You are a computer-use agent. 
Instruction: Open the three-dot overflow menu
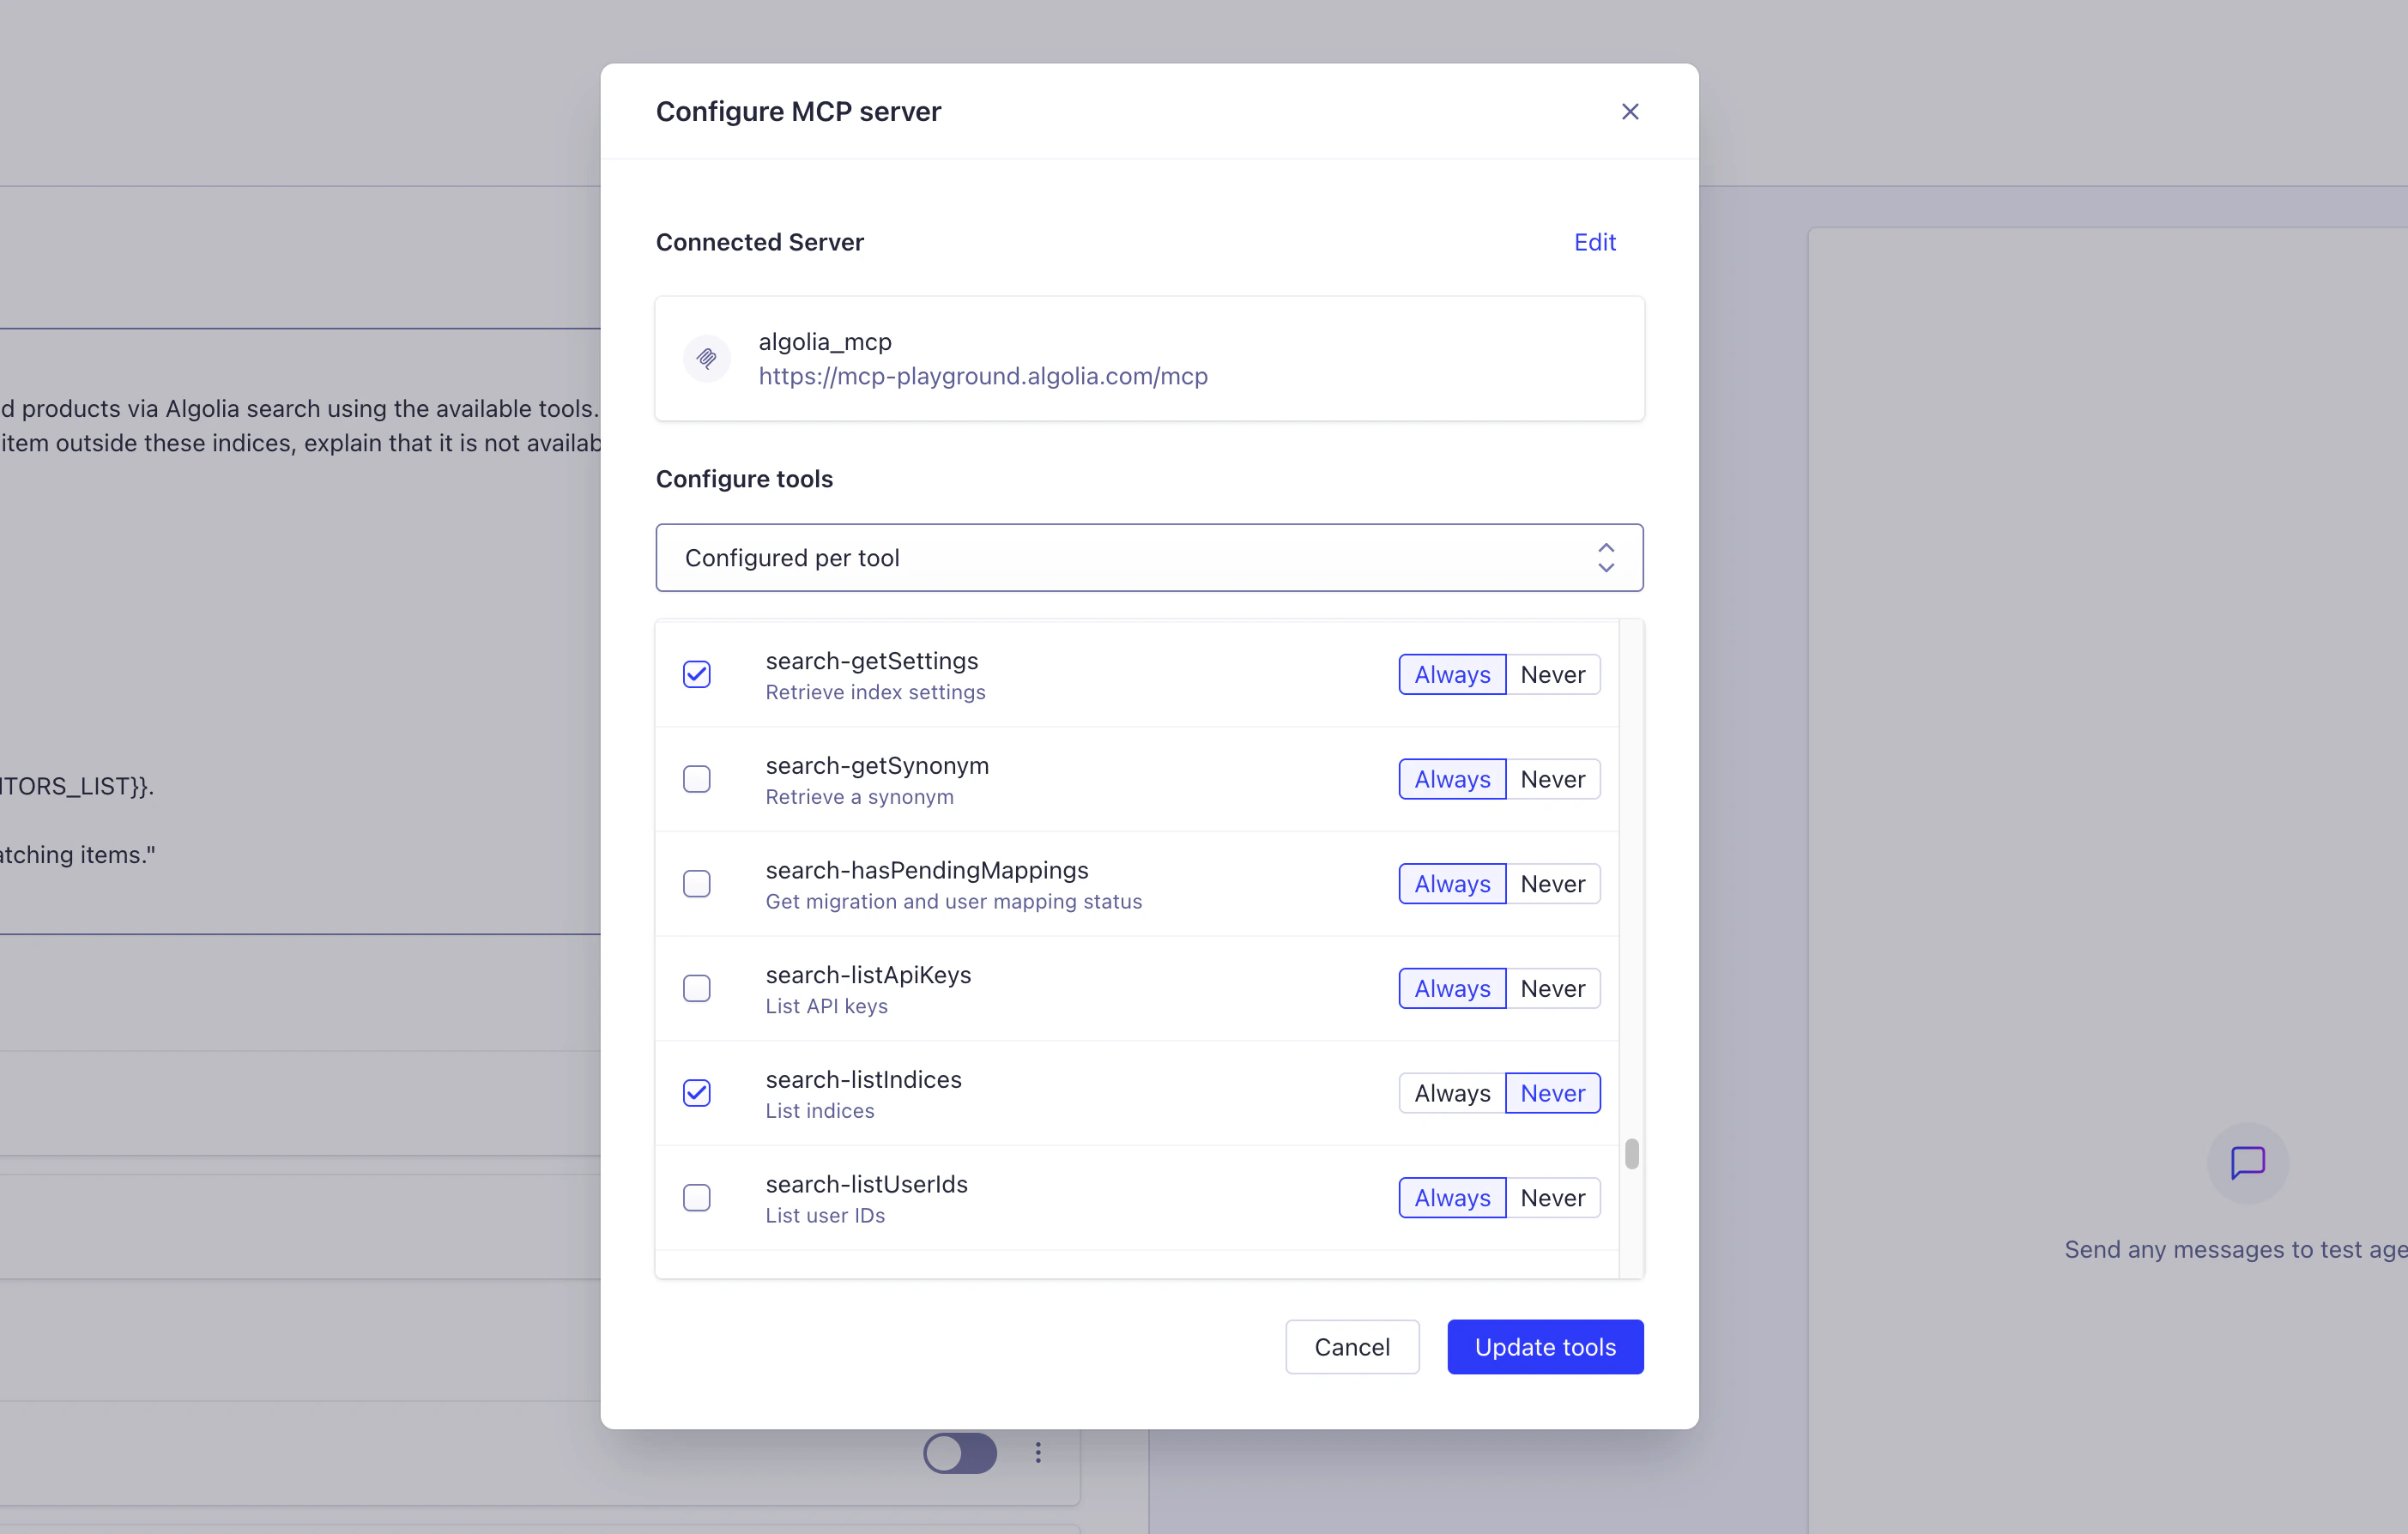tap(1038, 1452)
